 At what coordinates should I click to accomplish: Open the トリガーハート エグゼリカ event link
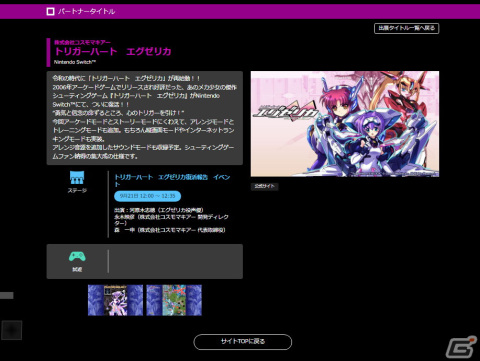coord(172,180)
